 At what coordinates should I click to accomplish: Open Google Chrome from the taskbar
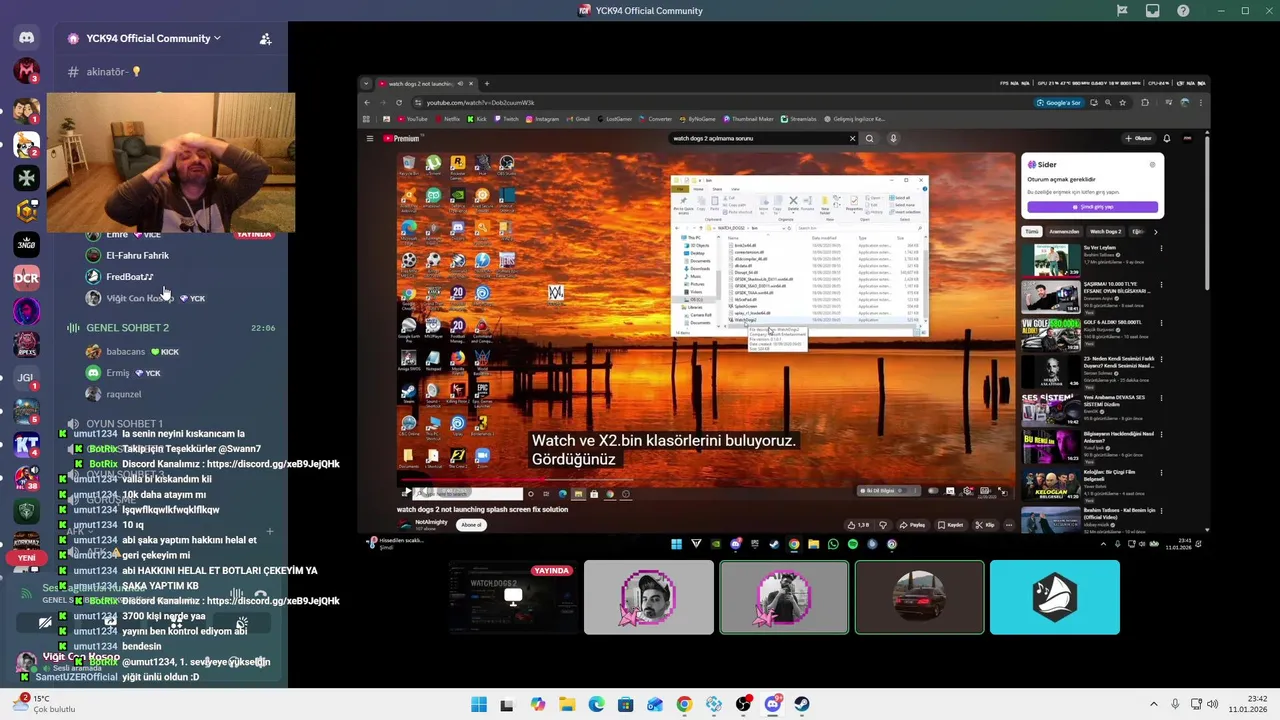684,704
